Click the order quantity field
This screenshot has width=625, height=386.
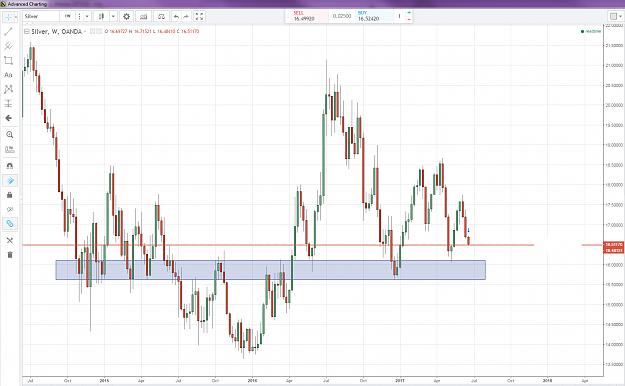(399, 16)
